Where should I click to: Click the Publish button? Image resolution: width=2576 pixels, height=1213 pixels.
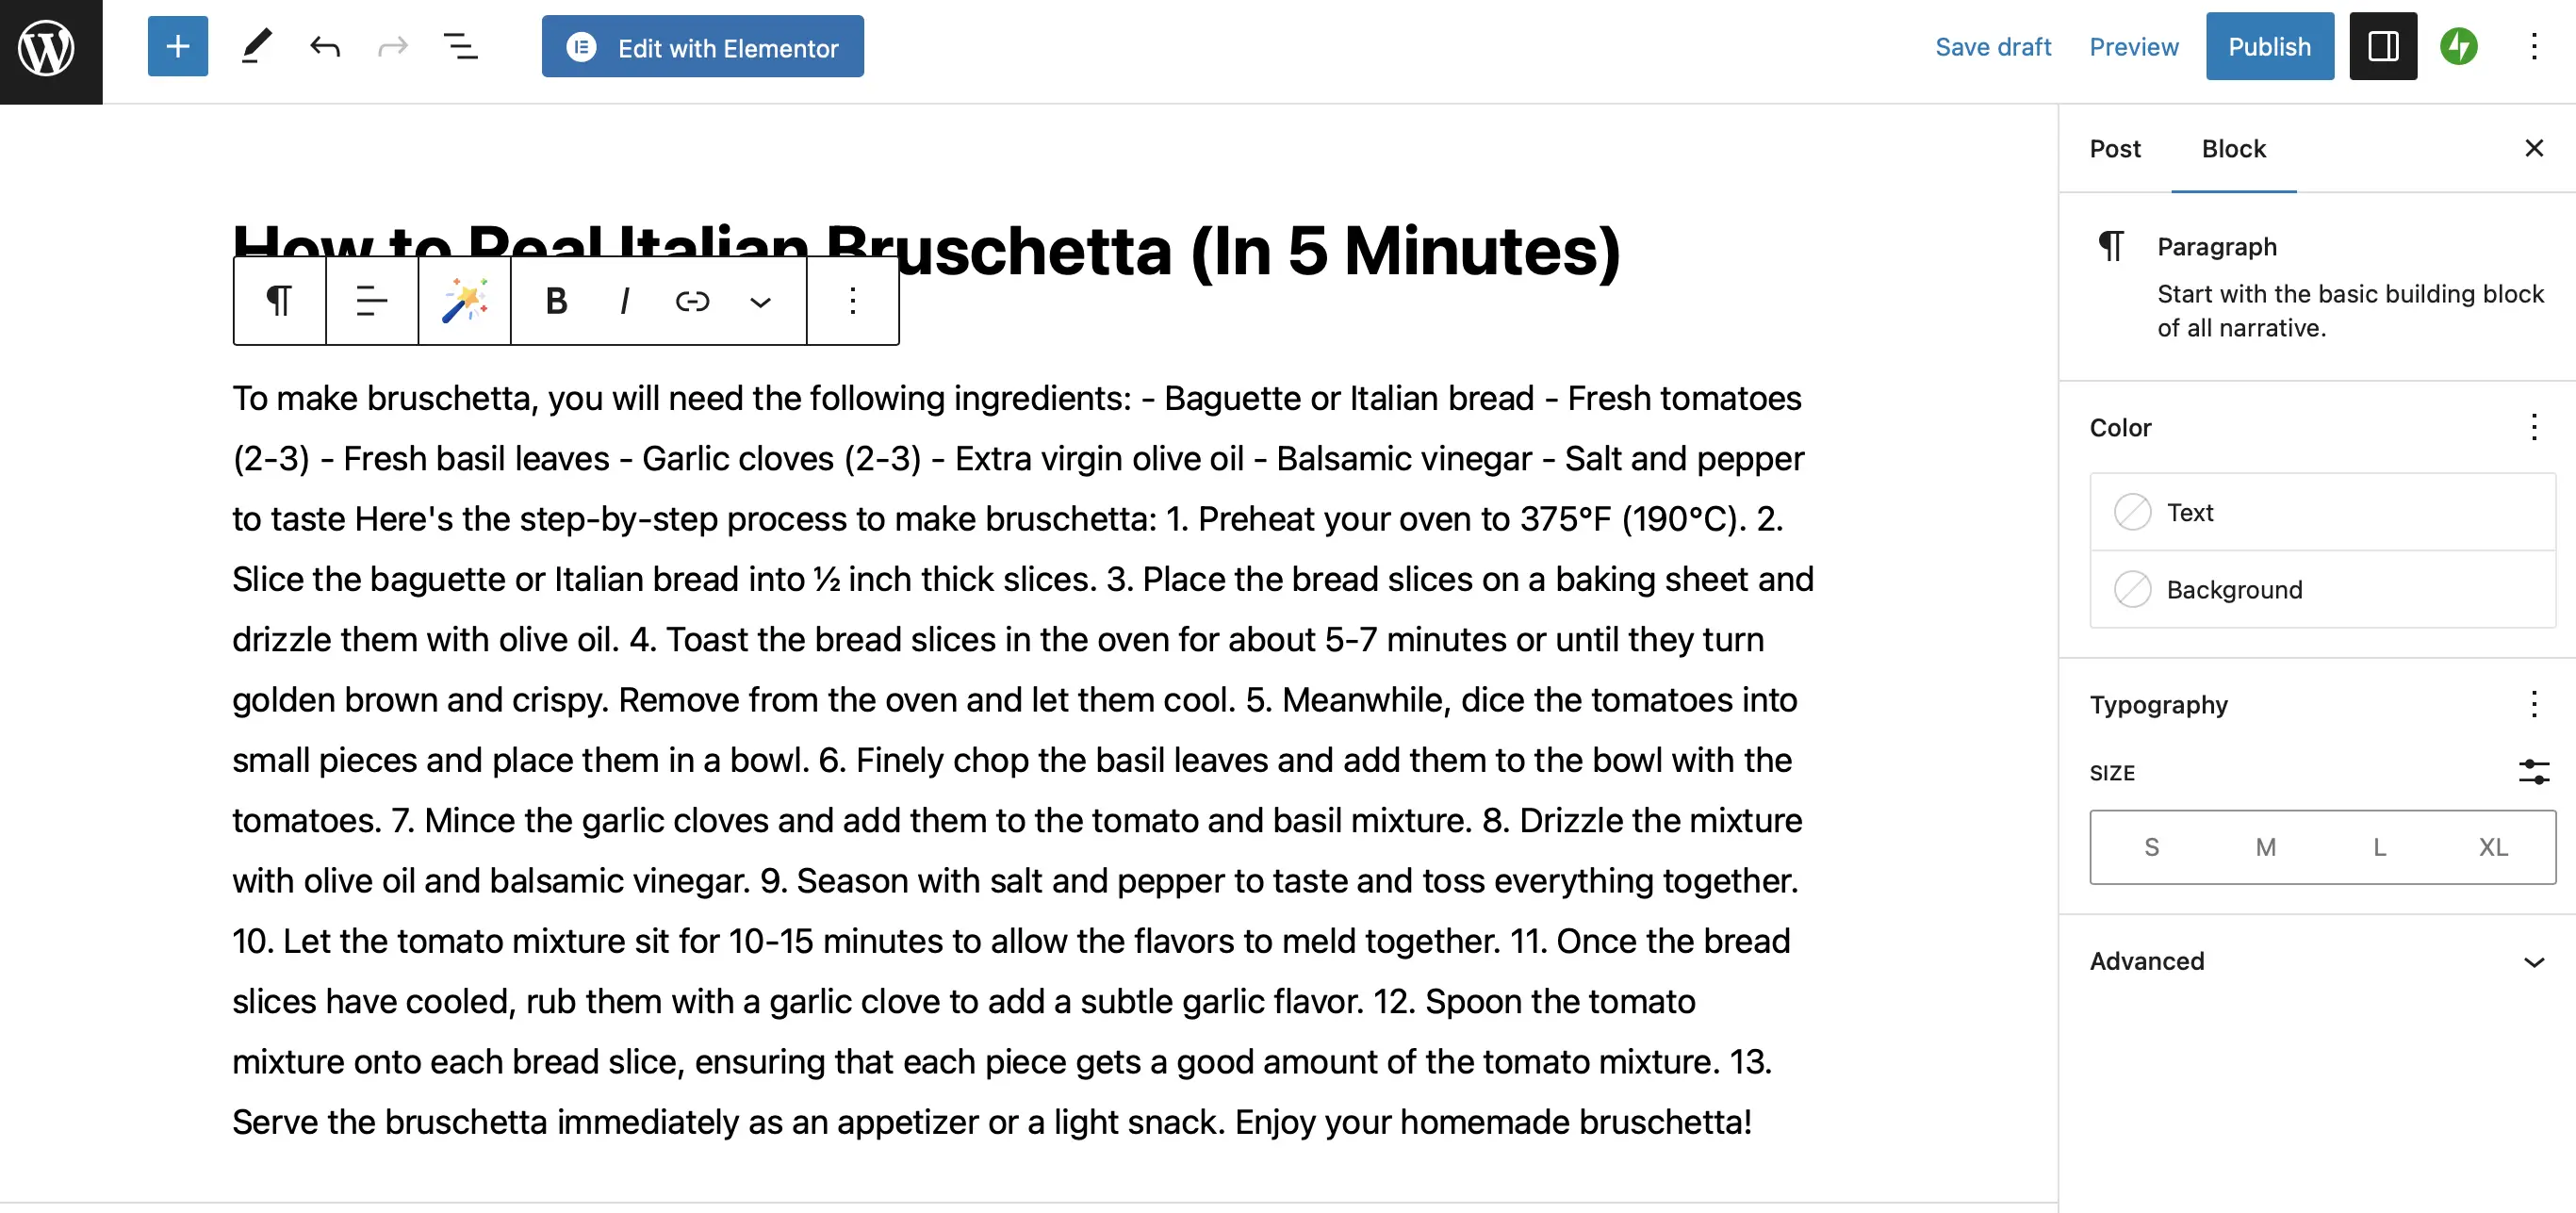tap(2270, 47)
